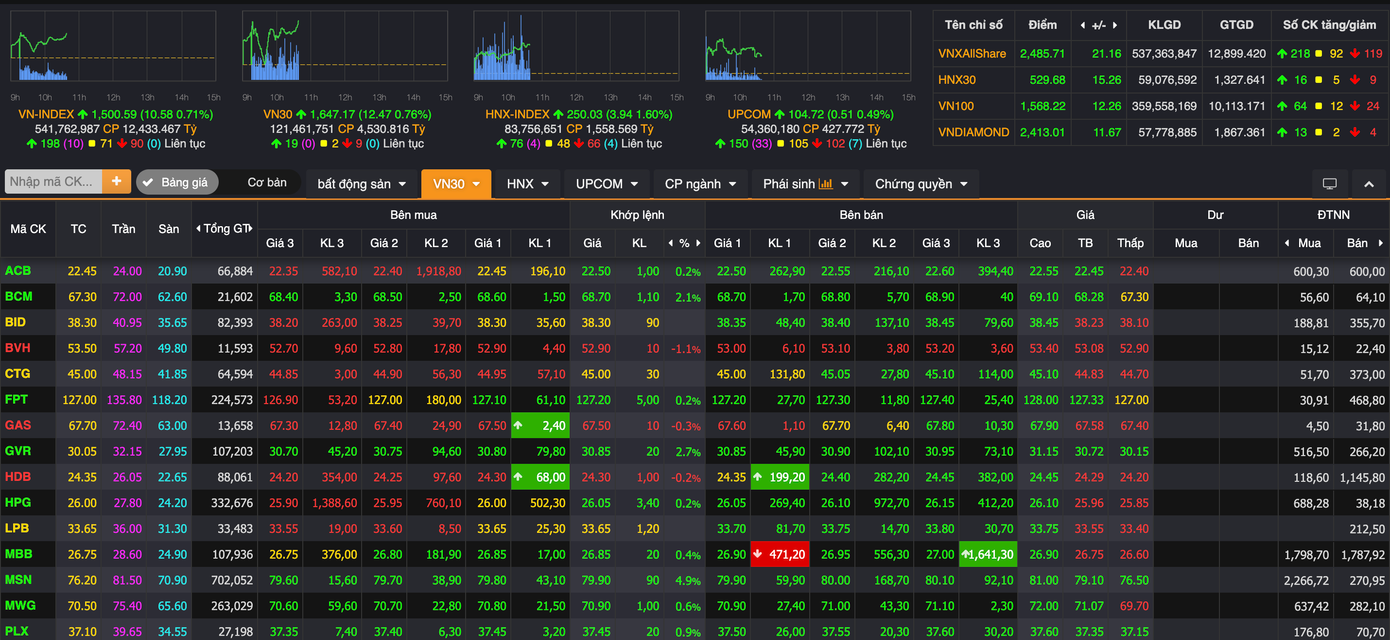Click the Khớp lệnh group header
Screen dimensions: 1390x640
tap(637, 215)
